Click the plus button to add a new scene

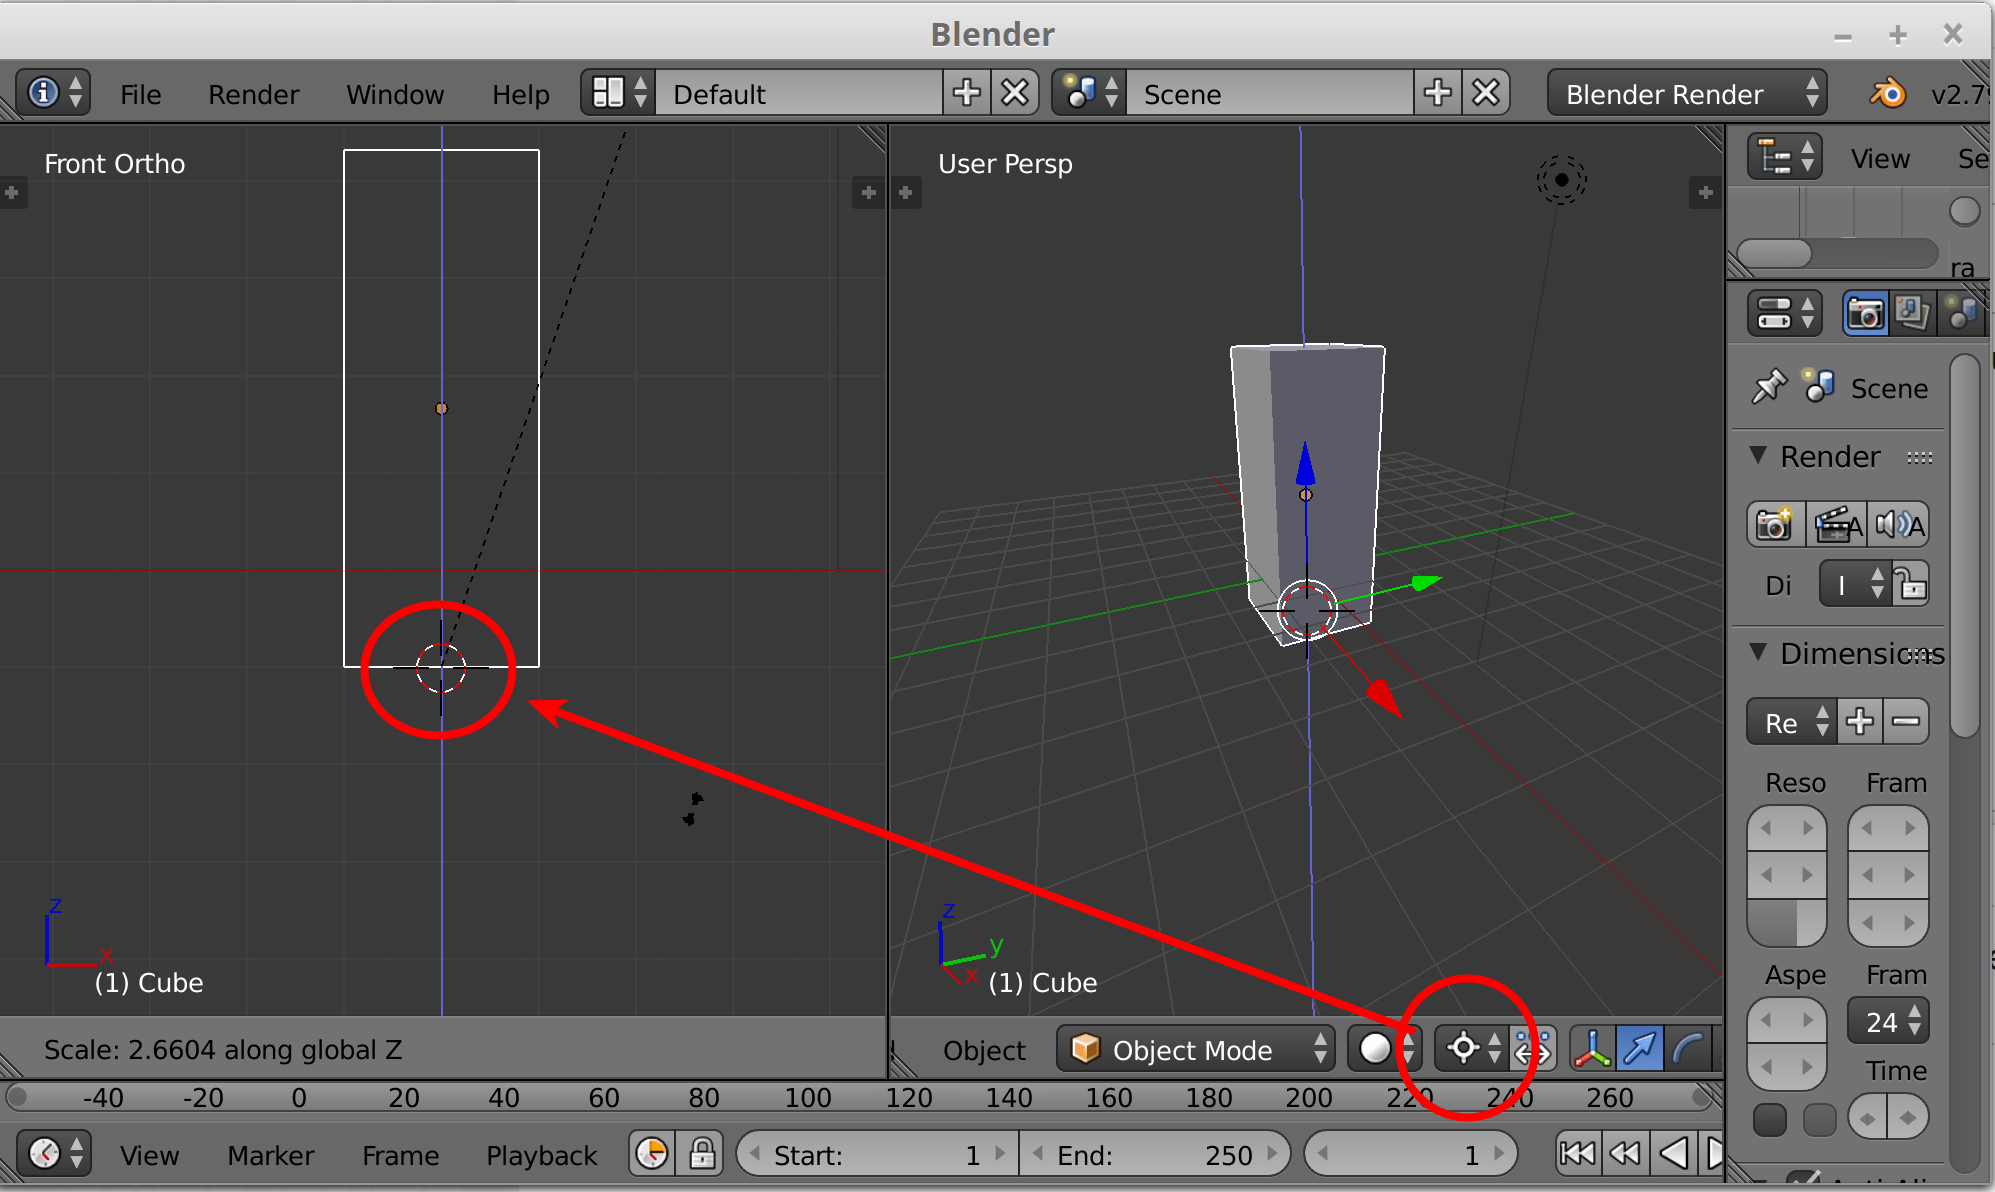pos(1437,92)
